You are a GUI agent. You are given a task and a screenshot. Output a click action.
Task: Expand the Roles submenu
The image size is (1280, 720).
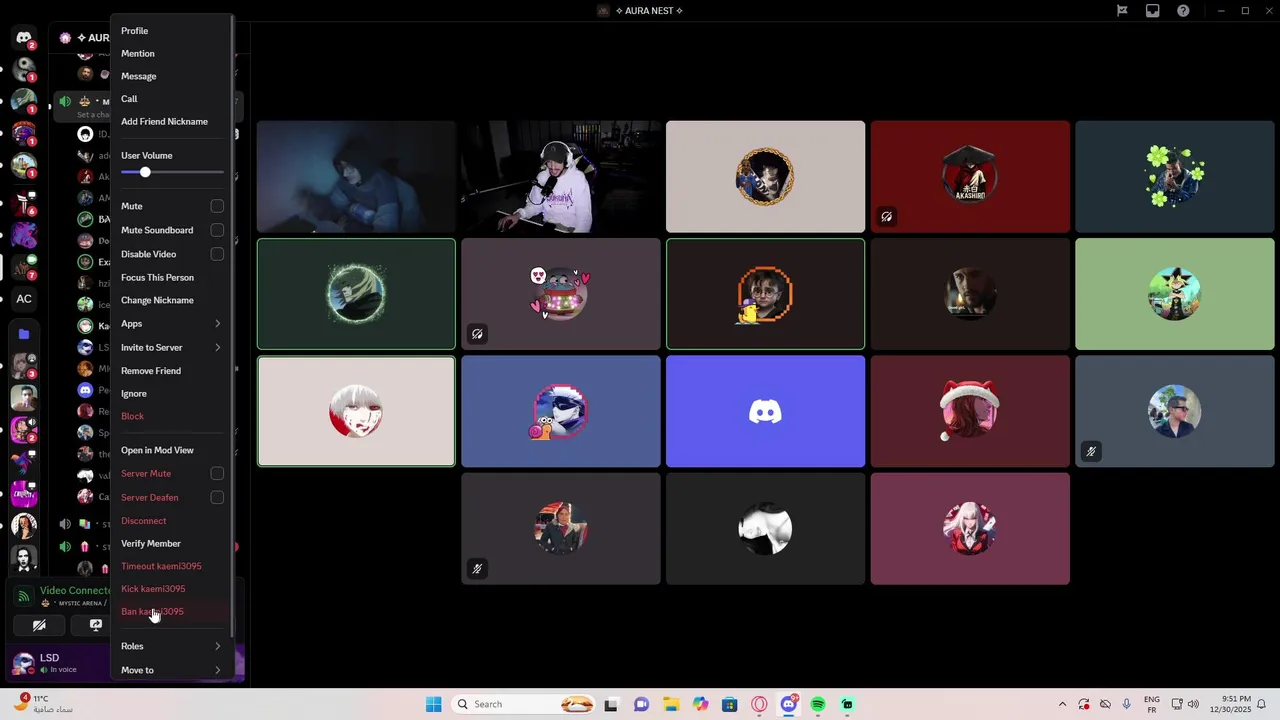[171, 646]
